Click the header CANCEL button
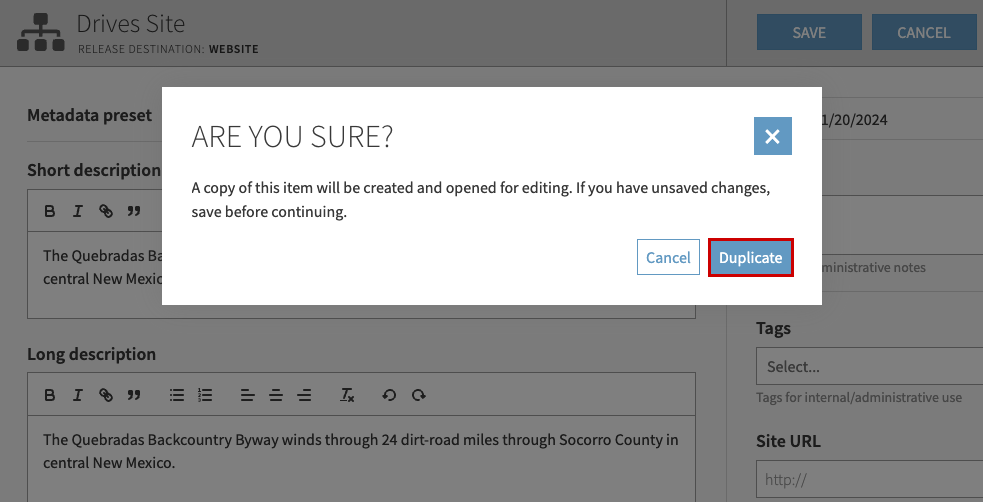Image resolution: width=983 pixels, height=502 pixels. [923, 32]
